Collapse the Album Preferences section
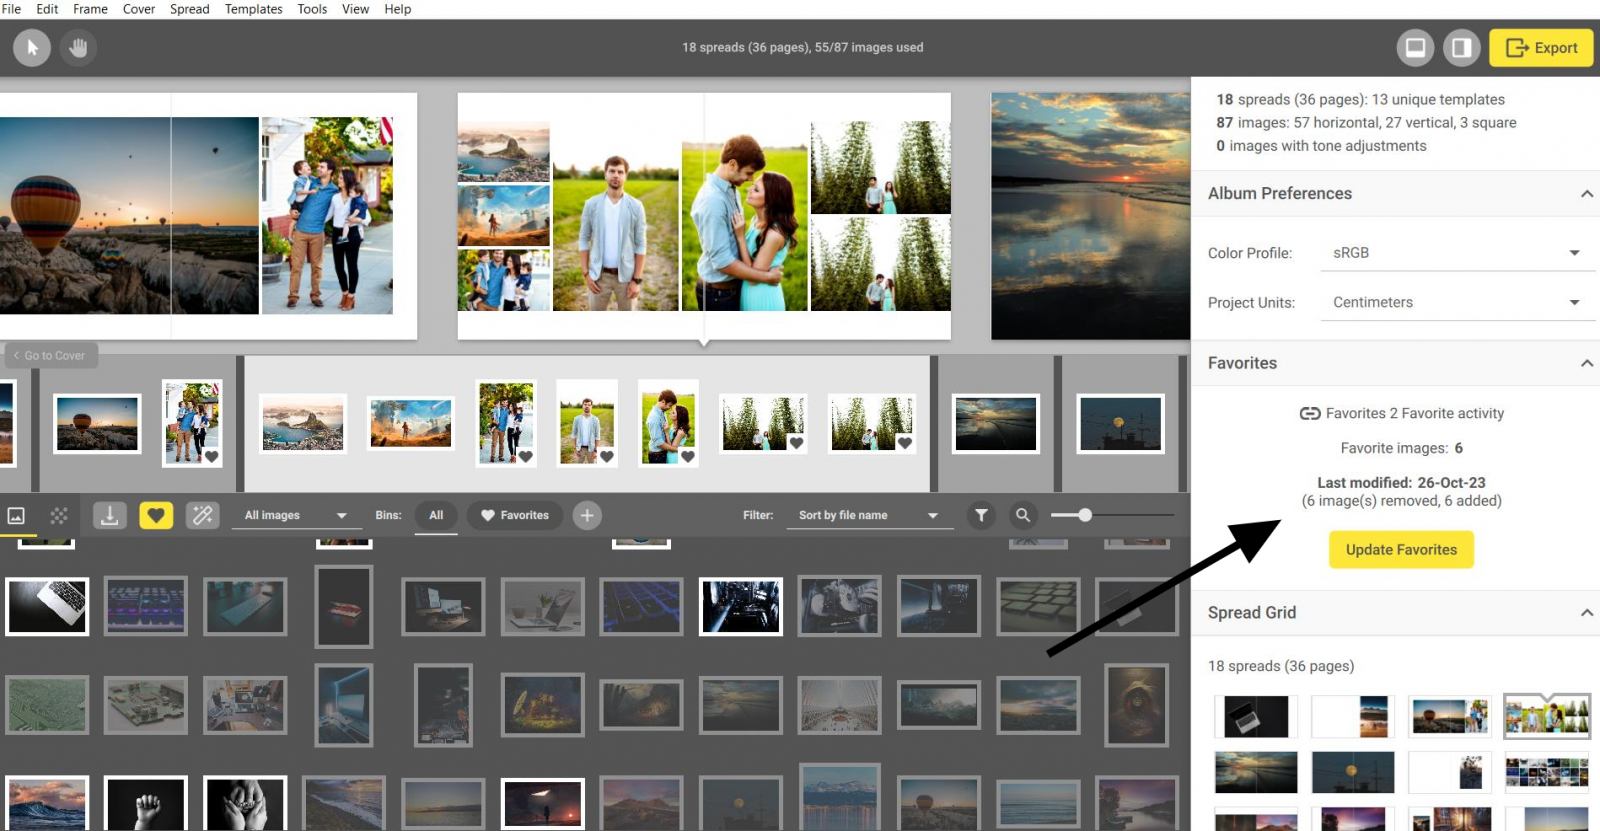 pos(1586,194)
